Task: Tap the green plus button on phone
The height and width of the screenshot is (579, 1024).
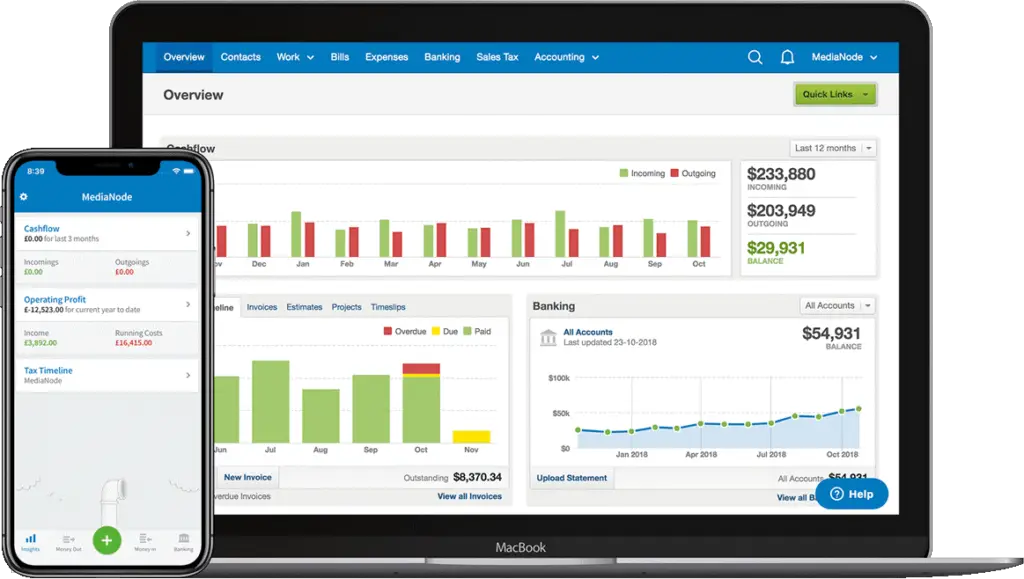Action: 107,540
